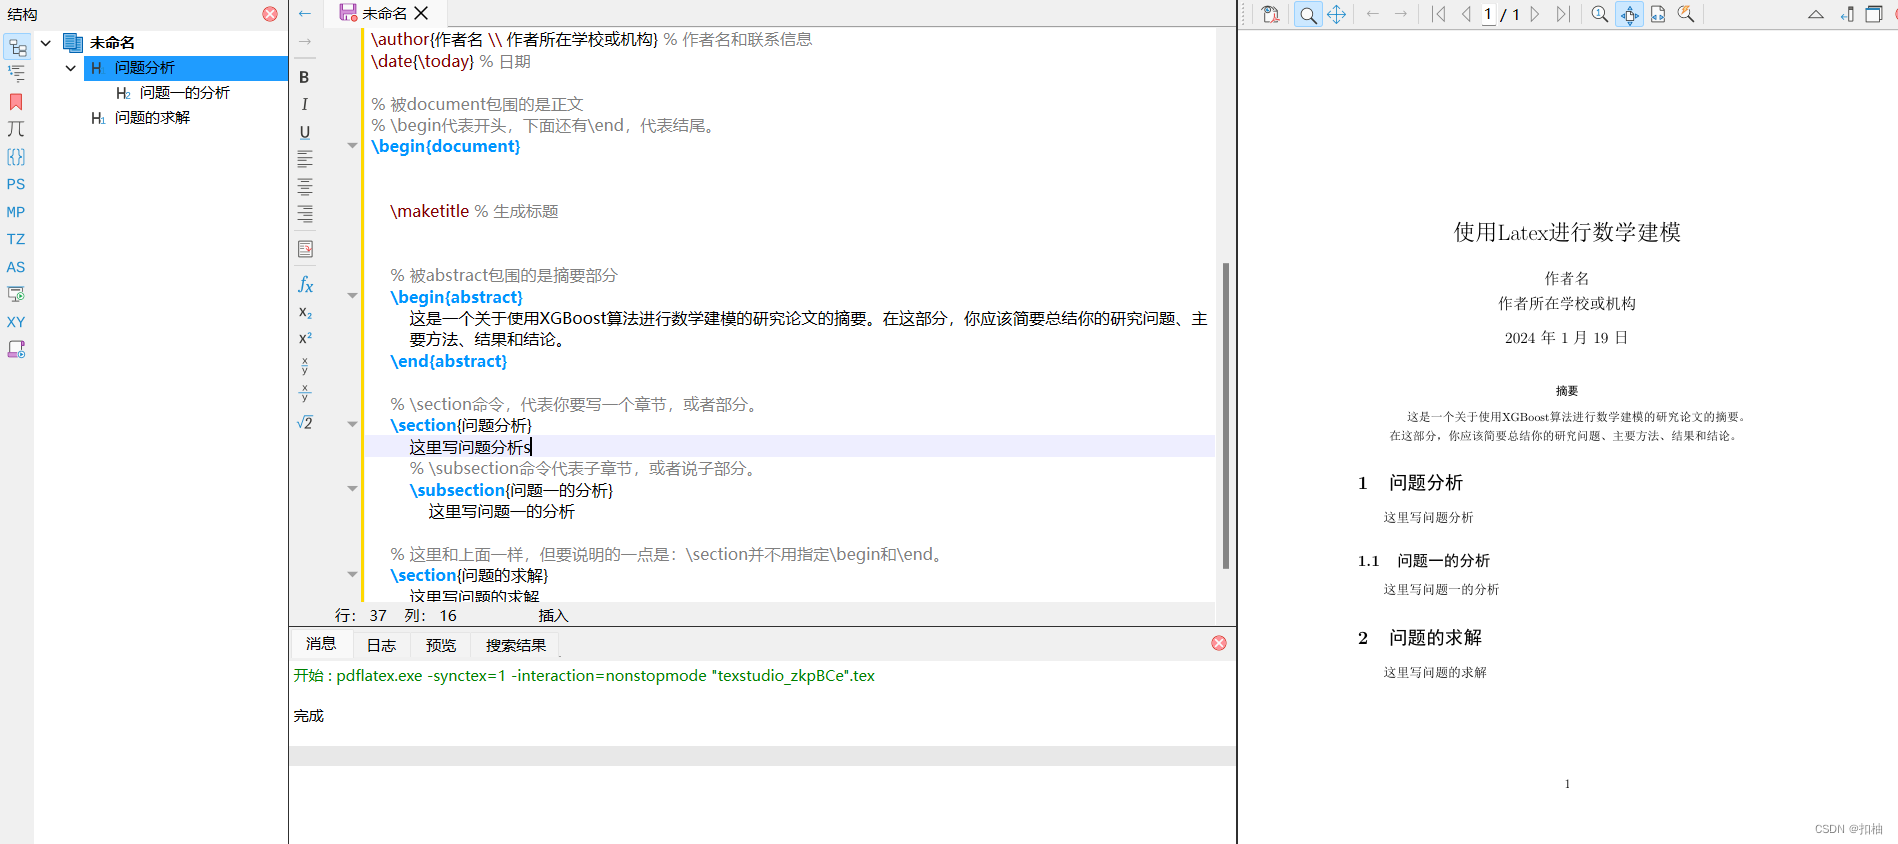Click PDF title 使用Latex进行数学建模

tap(1567, 232)
